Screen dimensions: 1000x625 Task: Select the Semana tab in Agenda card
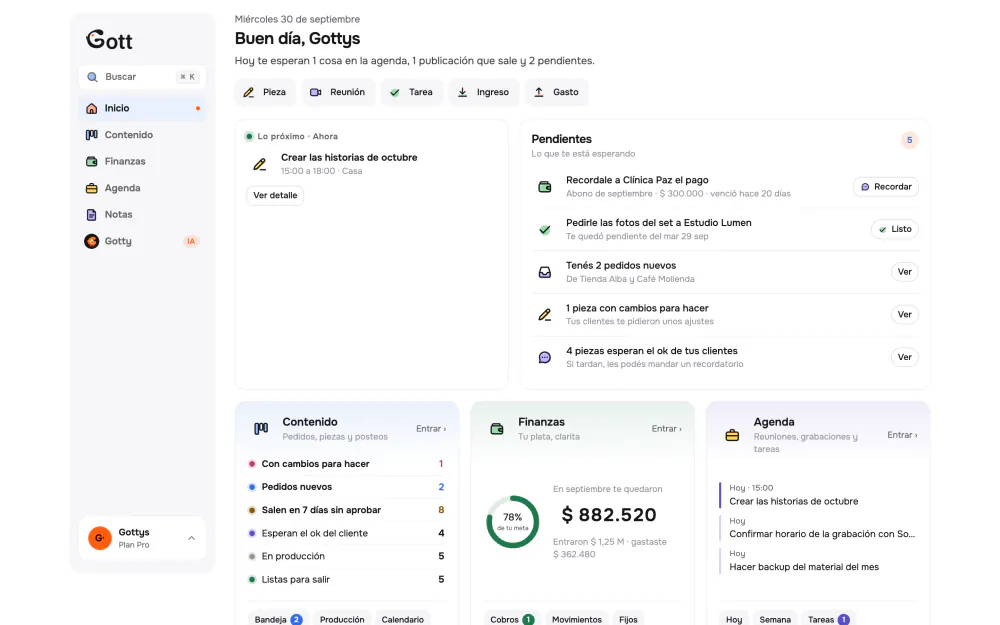[x=775, y=619]
